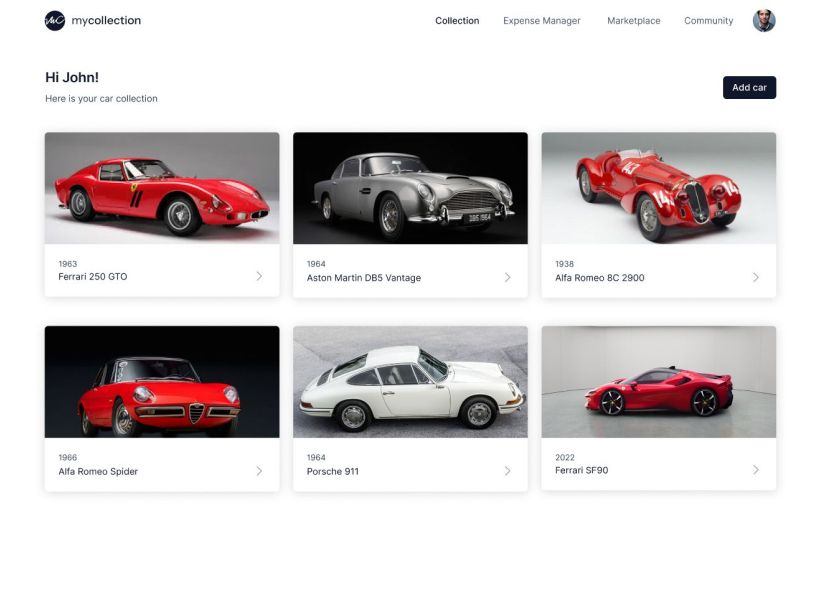Image resolution: width=820 pixels, height=614 pixels.
Task: Switch to the Collection tab
Action: (x=457, y=20)
